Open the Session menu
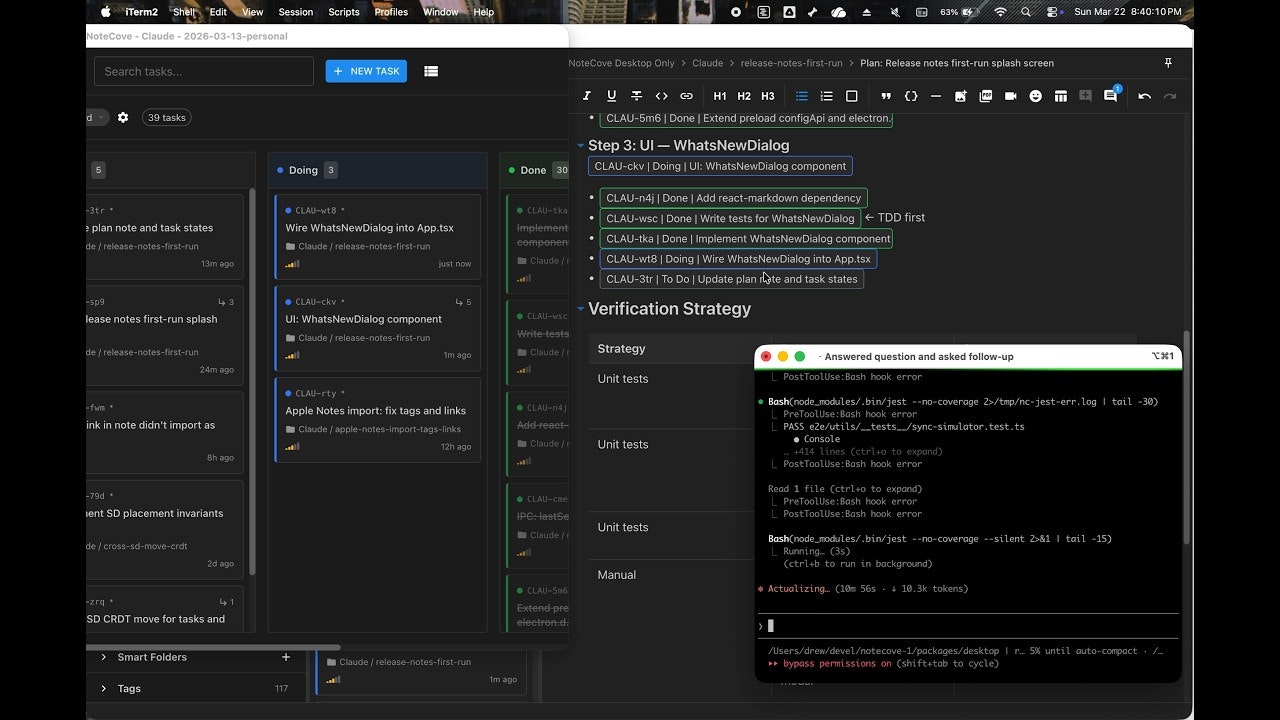The width and height of the screenshot is (1280, 720). (295, 12)
